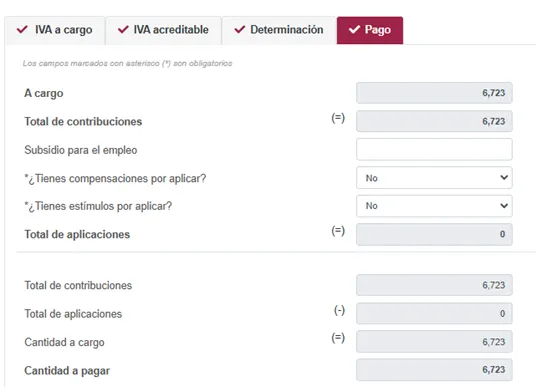Click the estímulos dropdown chevron arrow
The height and width of the screenshot is (387, 536).
504,206
